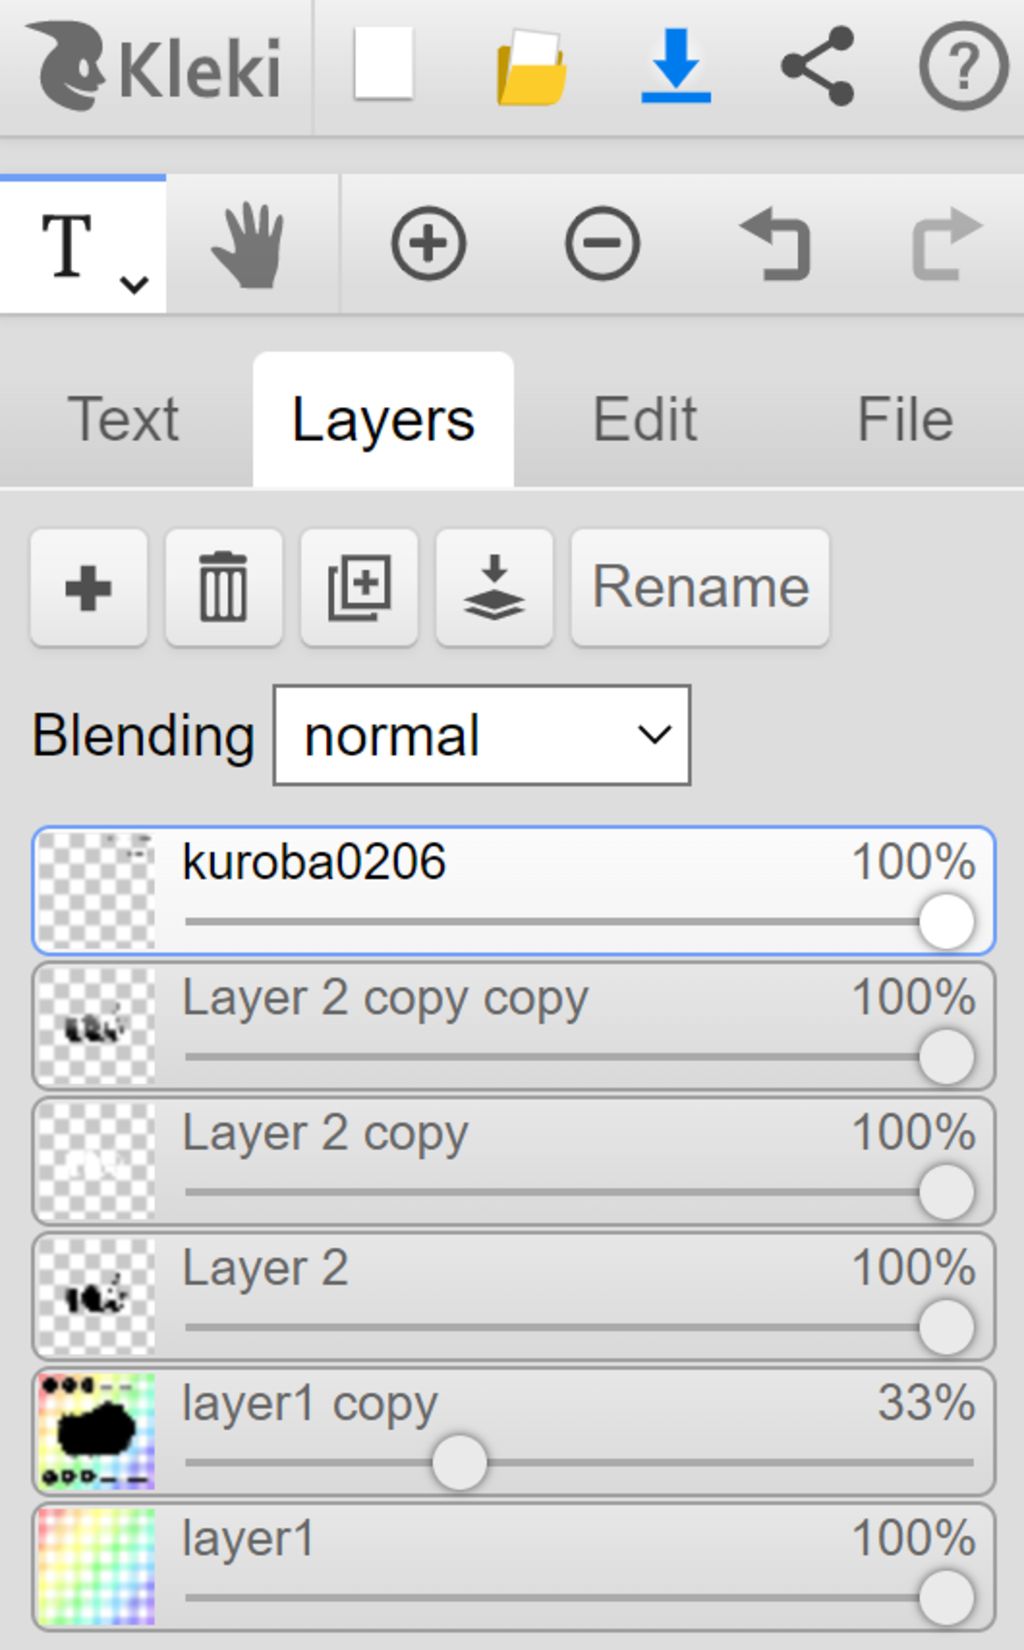Click the new image icon
The image size is (1024, 1650).
click(x=384, y=64)
